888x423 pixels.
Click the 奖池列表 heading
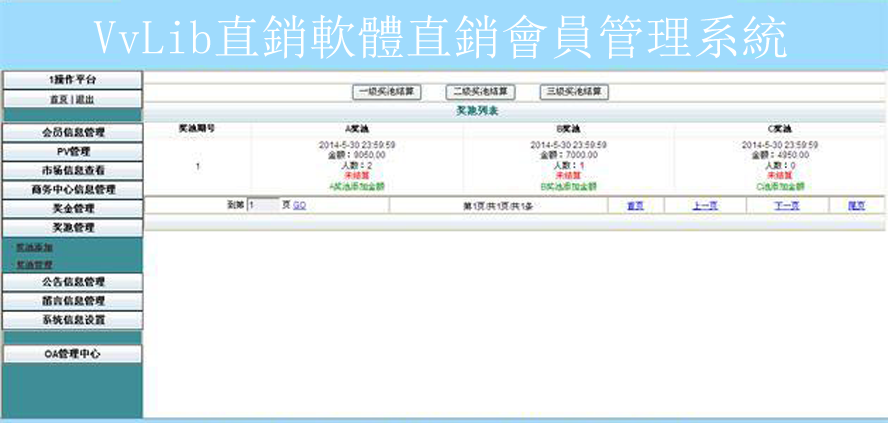[477, 112]
